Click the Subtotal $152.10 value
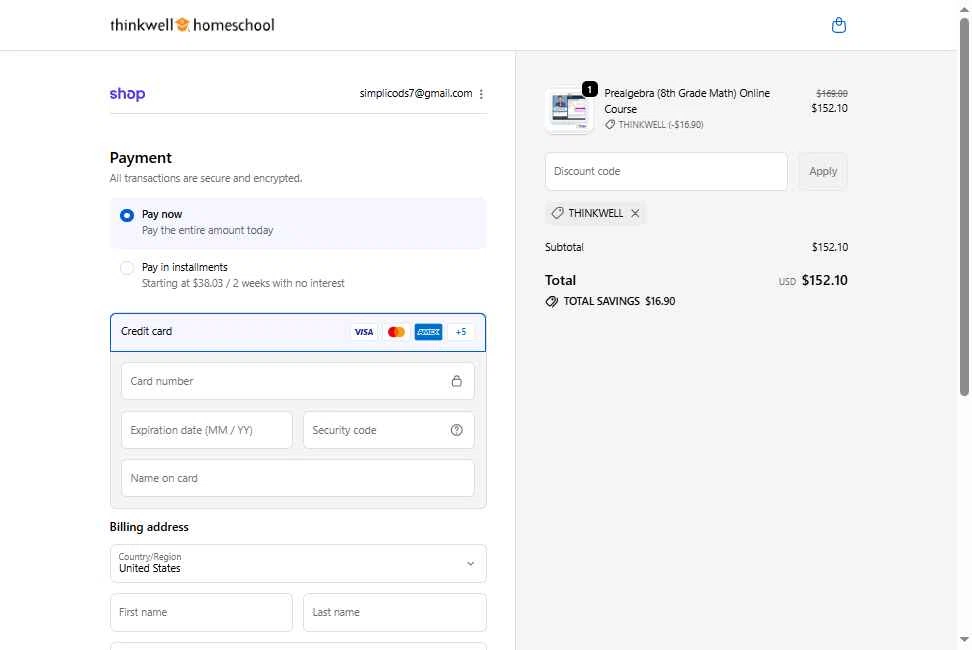 point(829,247)
